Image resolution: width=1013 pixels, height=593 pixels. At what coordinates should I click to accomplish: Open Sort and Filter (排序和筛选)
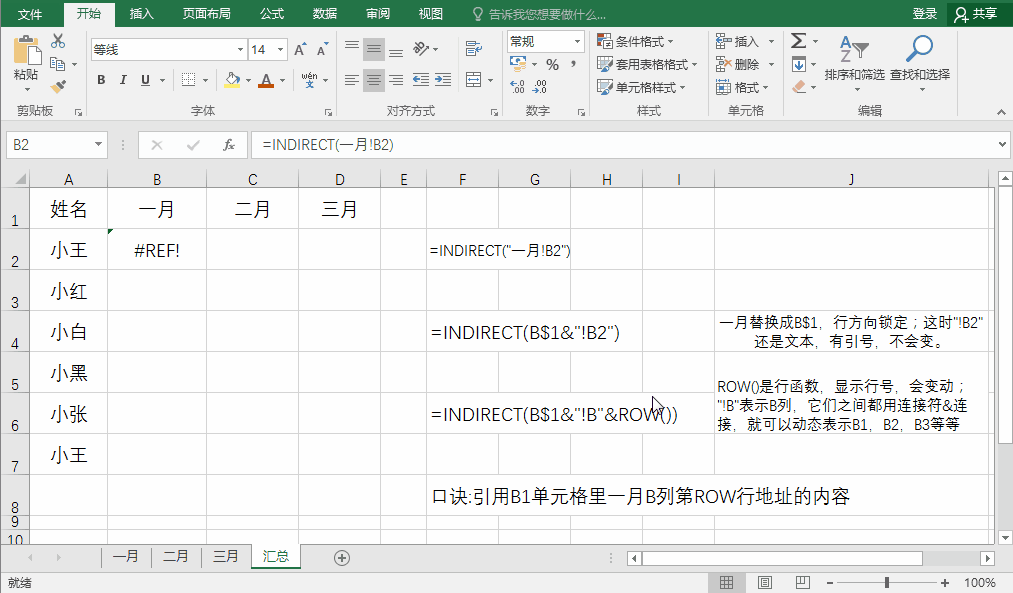(855, 63)
